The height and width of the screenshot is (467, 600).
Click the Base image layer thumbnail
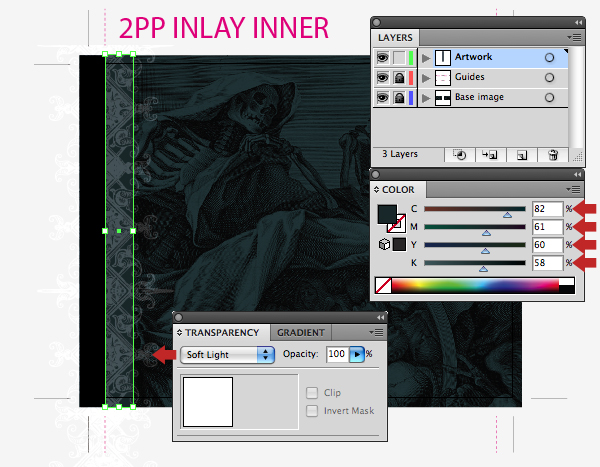(x=443, y=98)
